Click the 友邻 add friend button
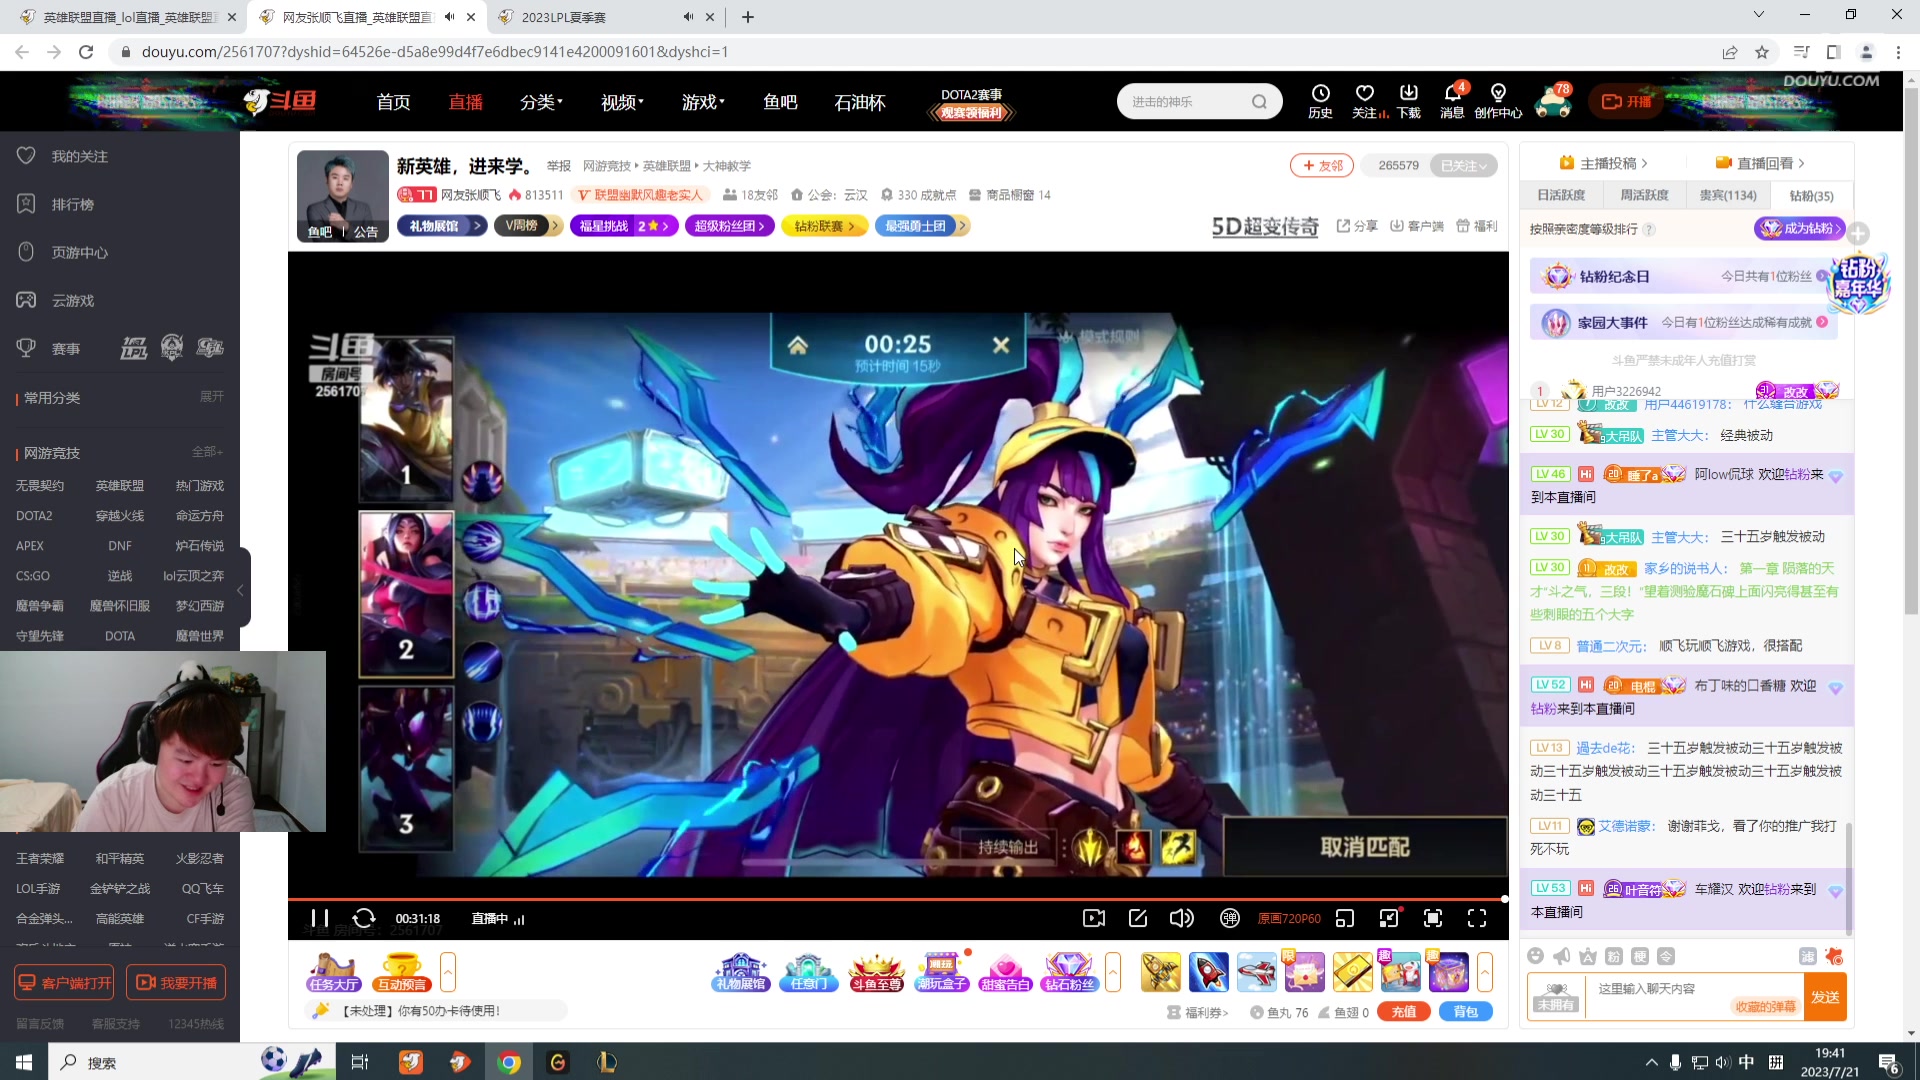 [1322, 165]
